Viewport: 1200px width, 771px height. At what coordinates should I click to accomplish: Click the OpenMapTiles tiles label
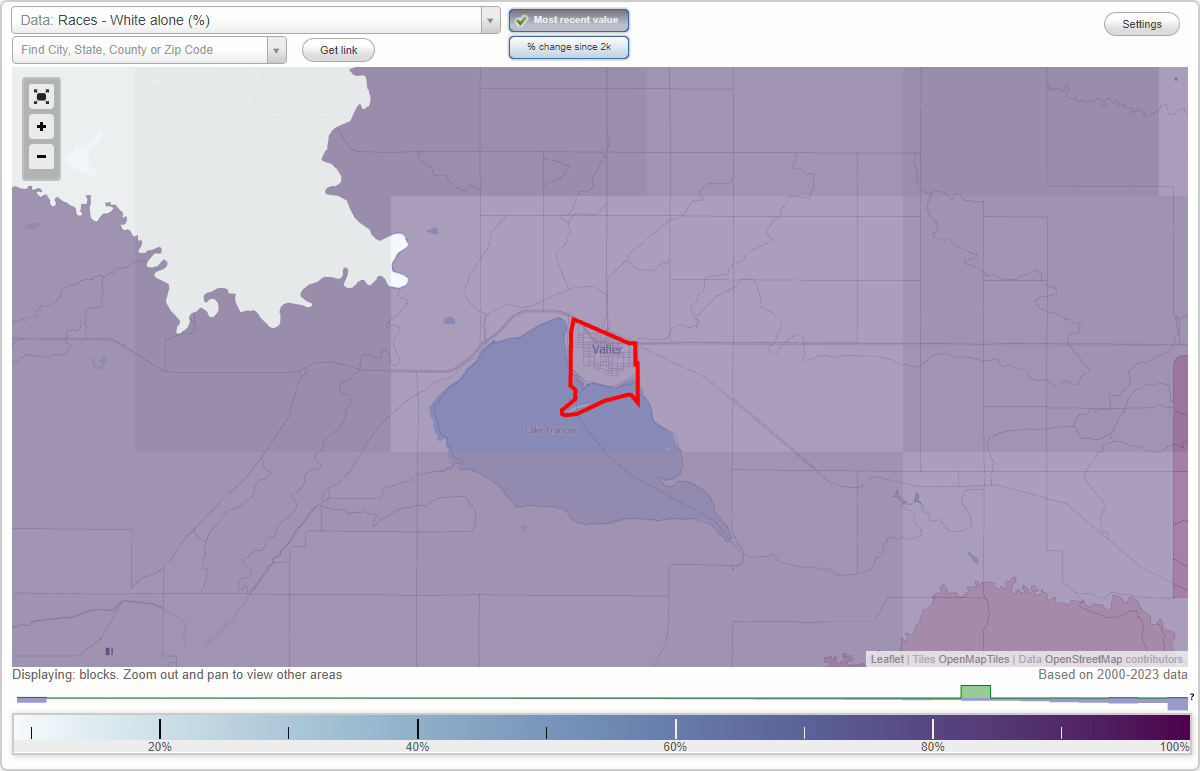[x=975, y=659]
